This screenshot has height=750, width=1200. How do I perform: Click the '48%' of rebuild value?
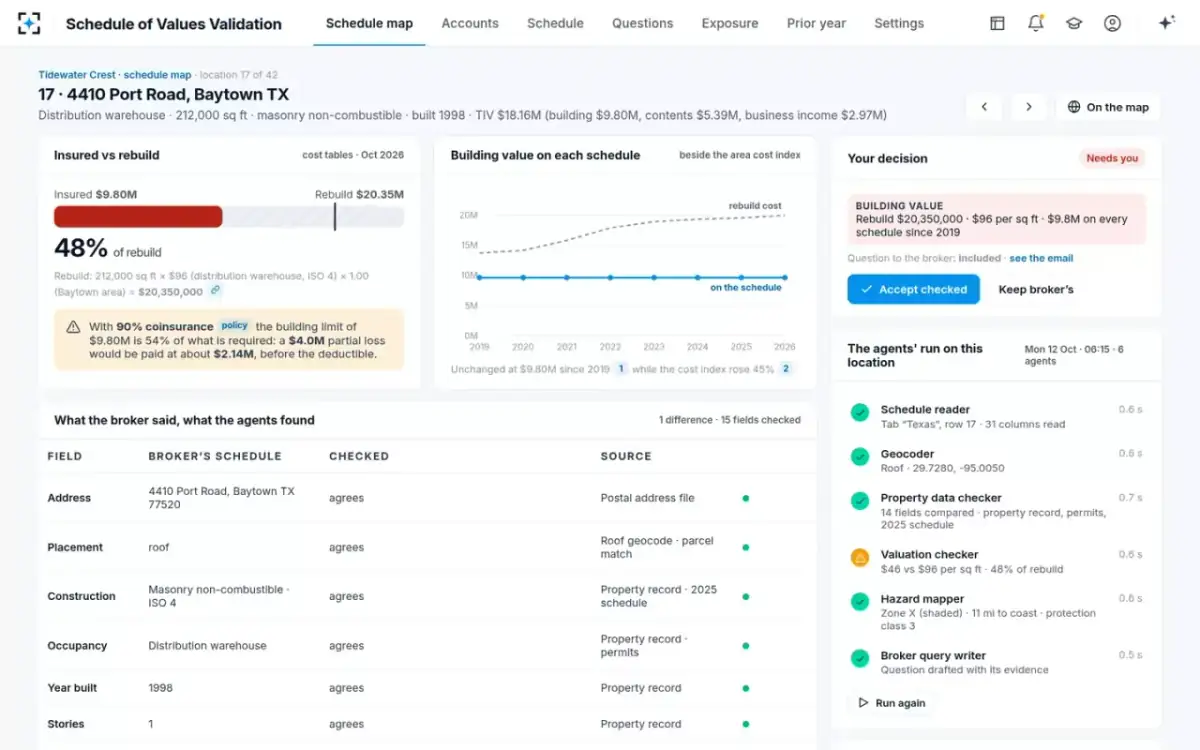point(81,248)
